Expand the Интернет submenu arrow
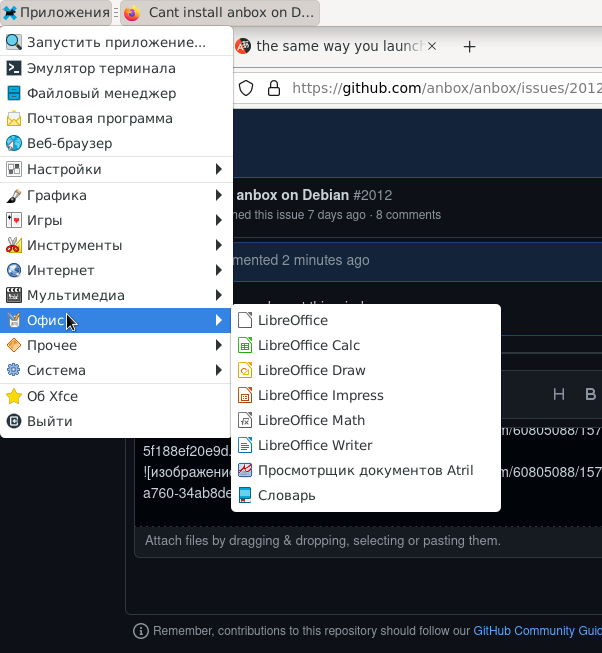This screenshot has height=653, width=602. tap(219, 270)
